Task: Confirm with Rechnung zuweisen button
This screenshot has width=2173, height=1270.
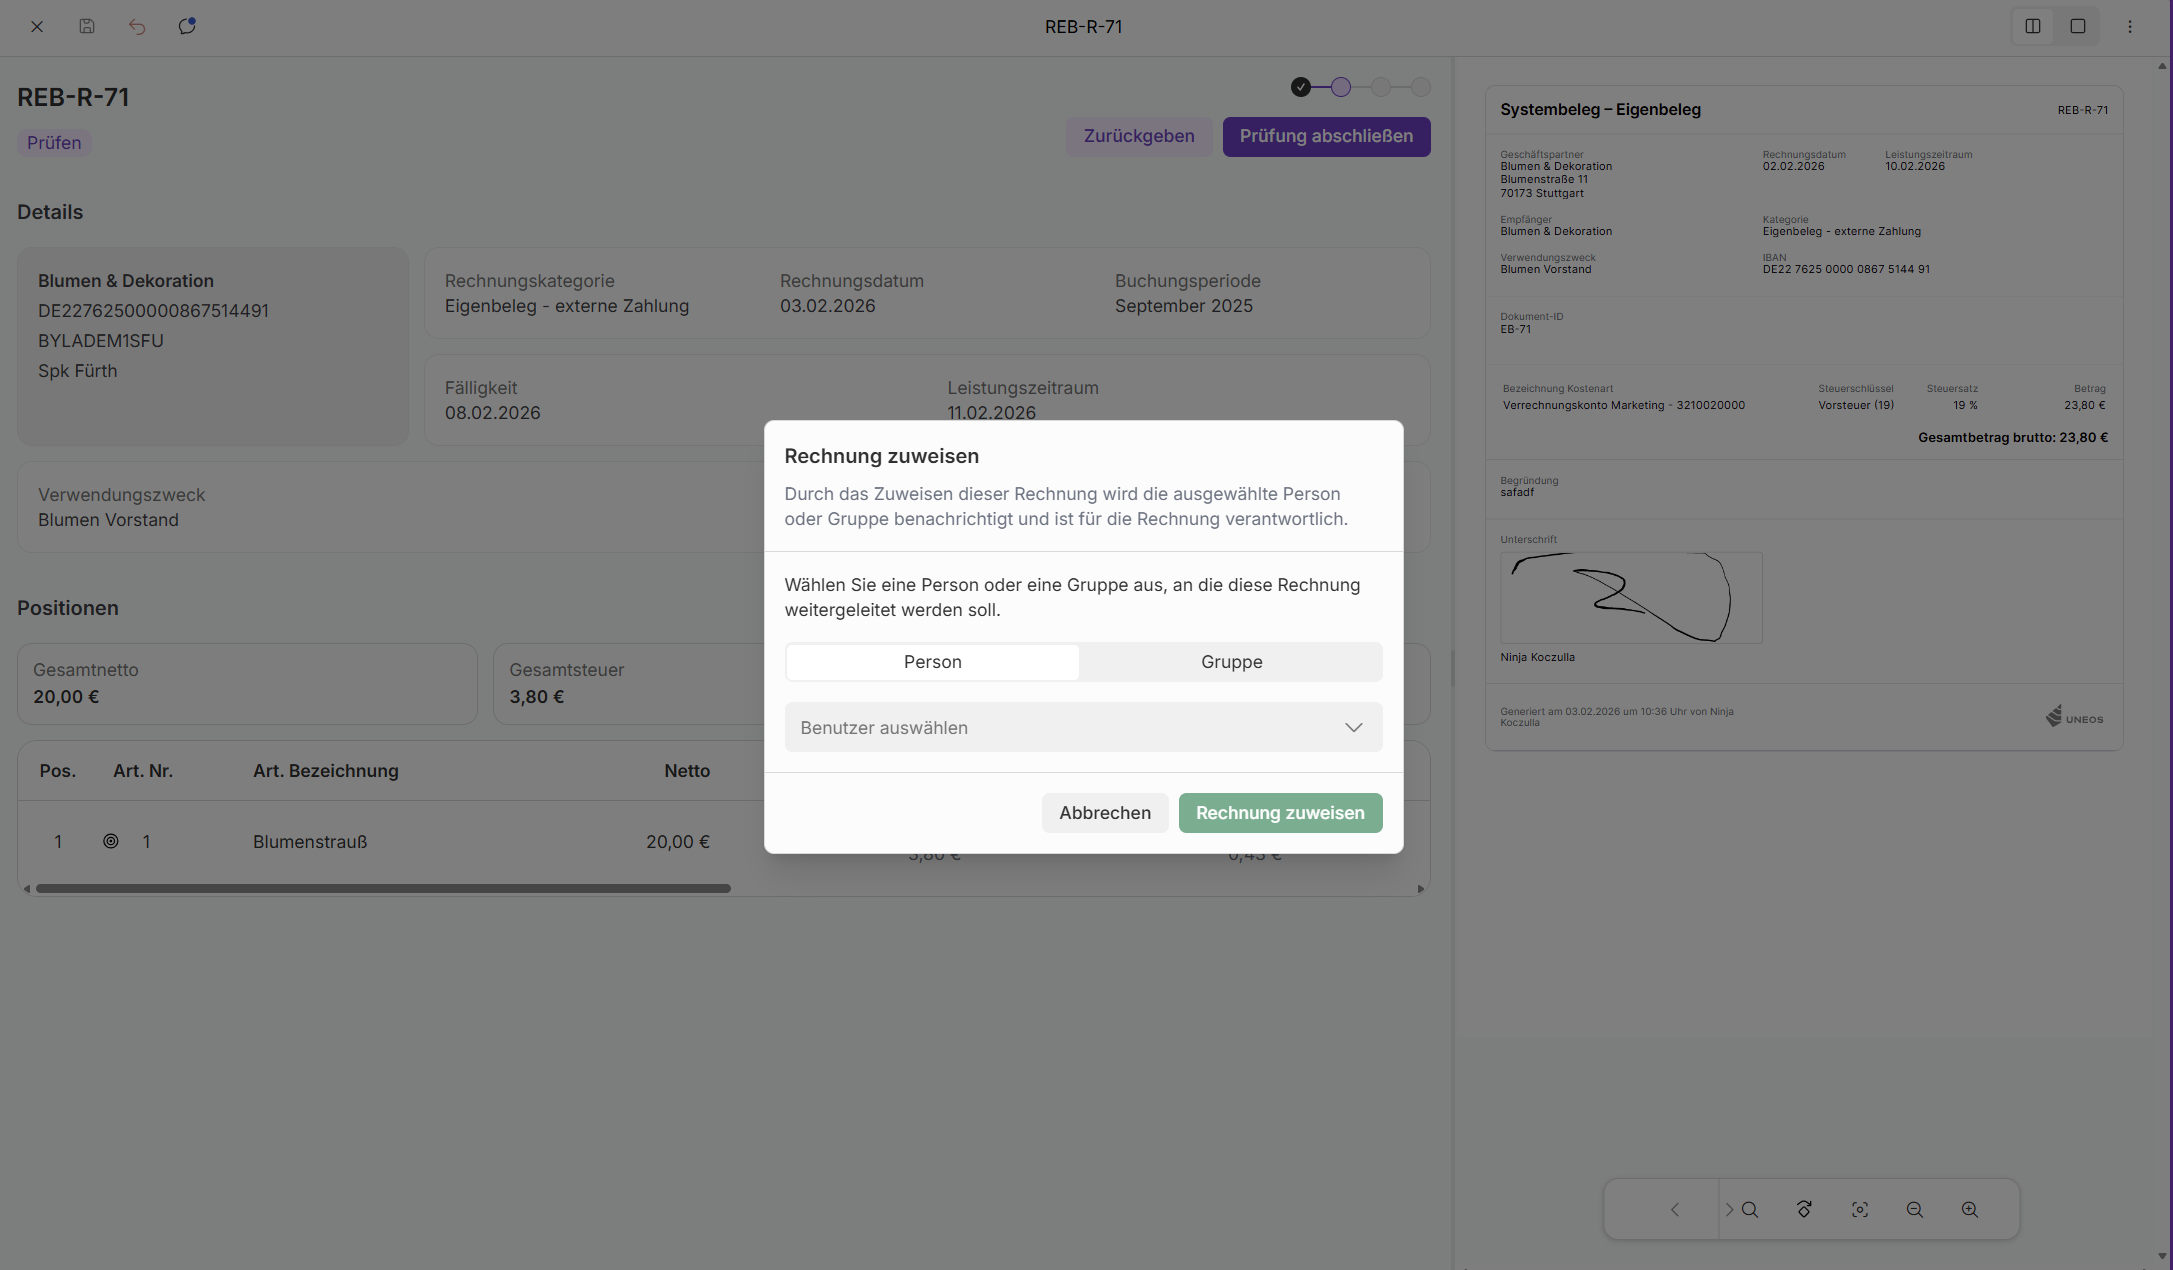Action: coord(1280,813)
